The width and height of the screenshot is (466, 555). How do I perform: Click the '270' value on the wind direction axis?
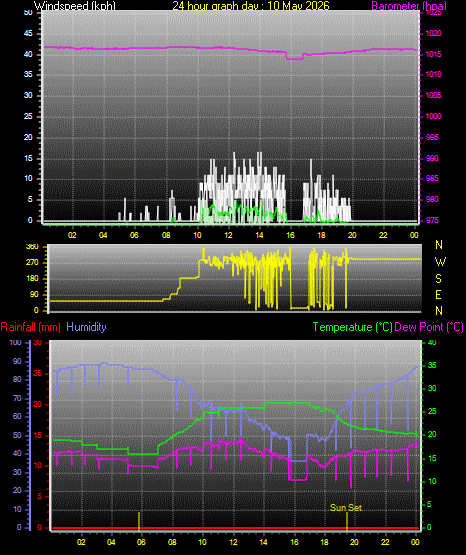pyautogui.click(x=33, y=263)
